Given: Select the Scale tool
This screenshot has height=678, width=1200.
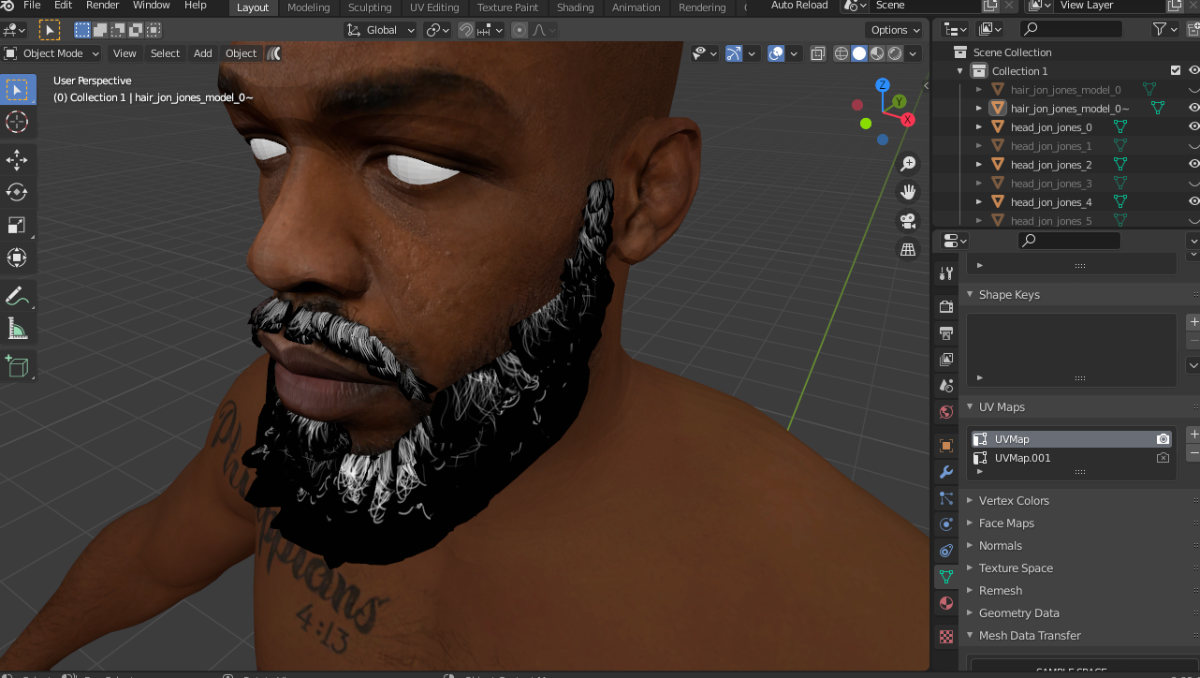Looking at the screenshot, I should [17, 225].
